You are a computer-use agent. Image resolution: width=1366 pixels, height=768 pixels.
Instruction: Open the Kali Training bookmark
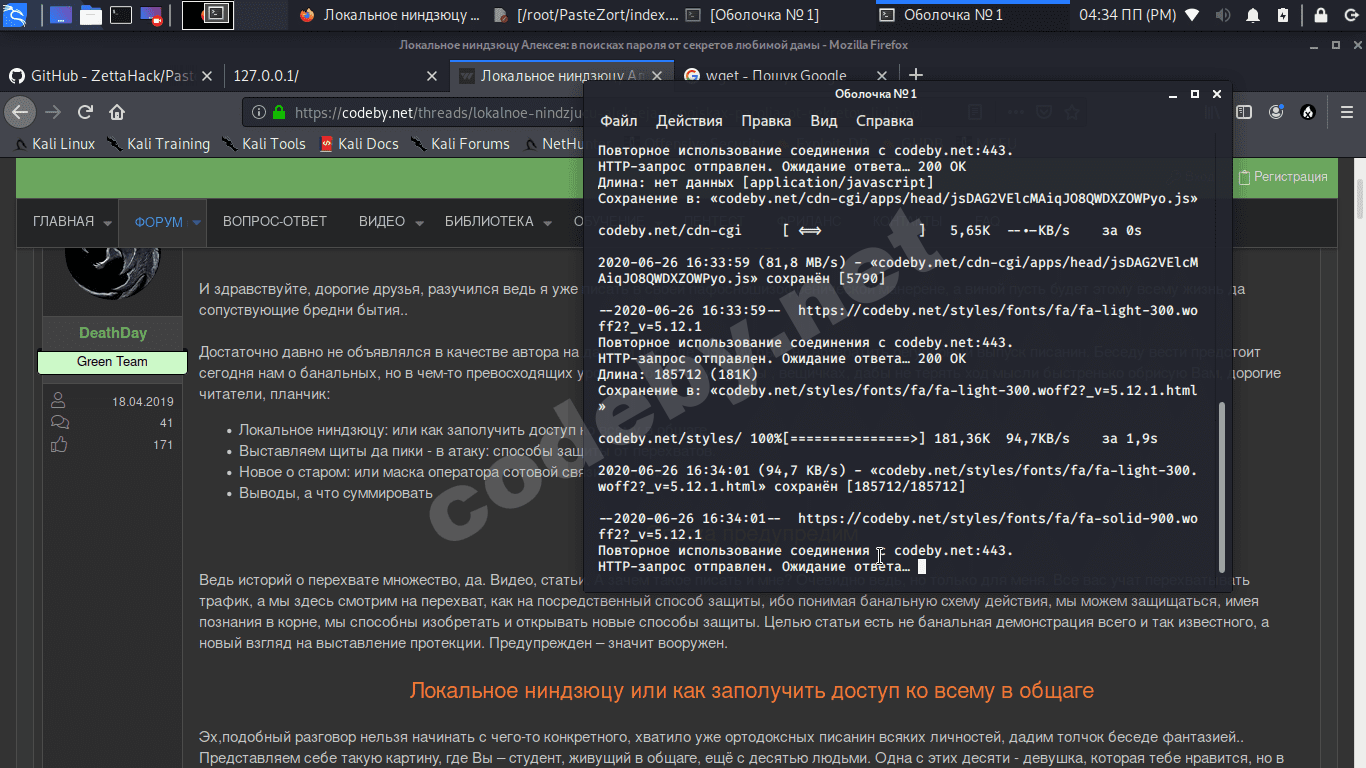tap(158, 144)
